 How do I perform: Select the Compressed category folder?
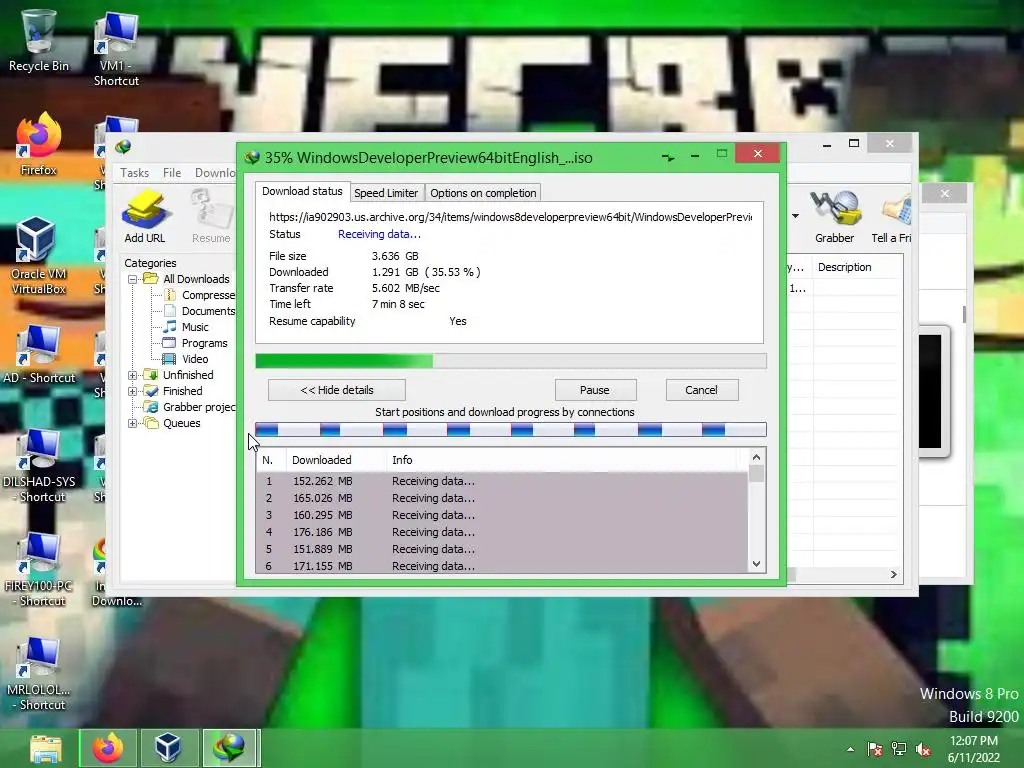[x=199, y=295]
